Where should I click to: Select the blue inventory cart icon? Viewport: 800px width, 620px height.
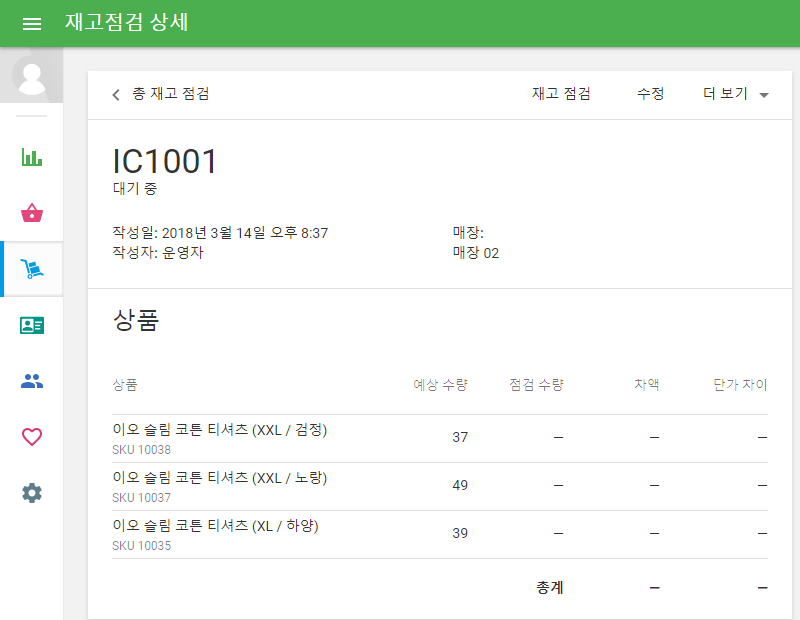click(32, 269)
